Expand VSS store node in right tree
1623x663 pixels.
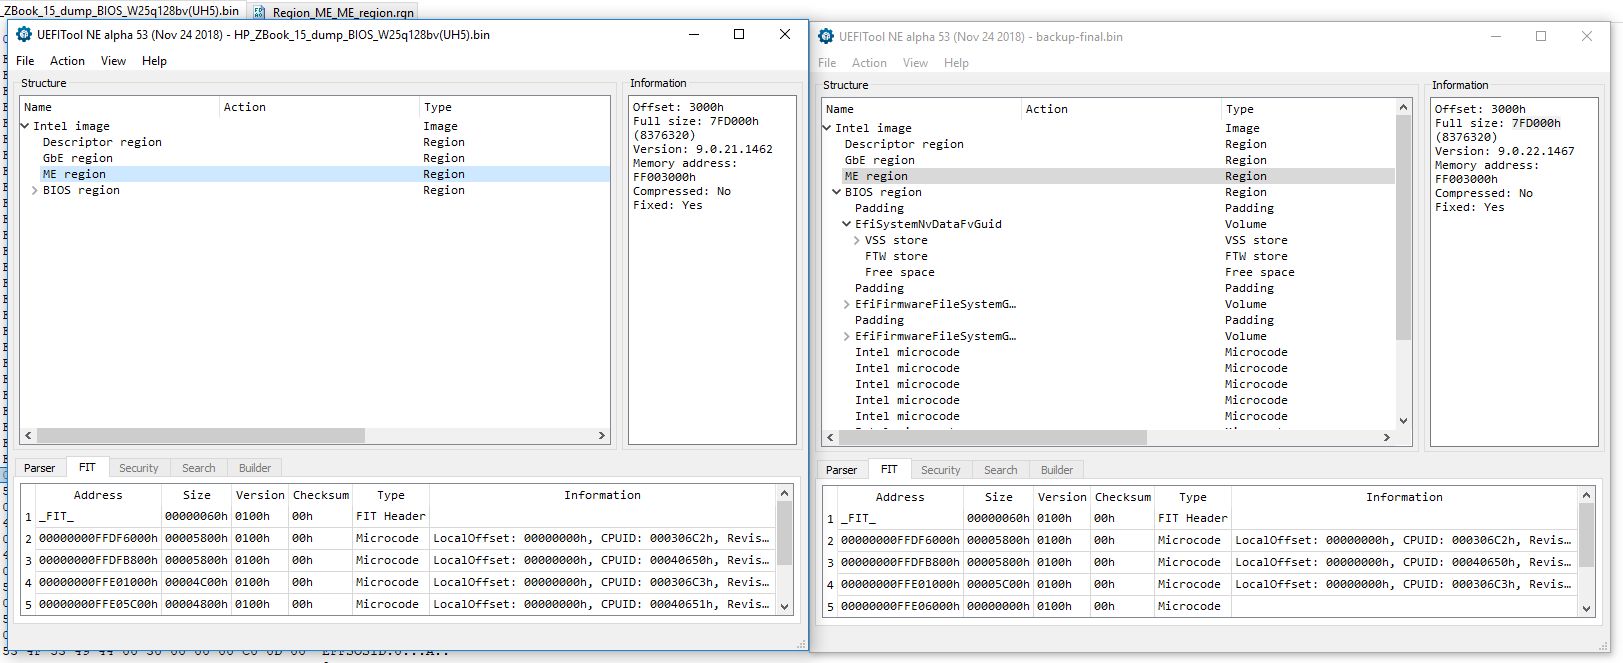coord(857,240)
